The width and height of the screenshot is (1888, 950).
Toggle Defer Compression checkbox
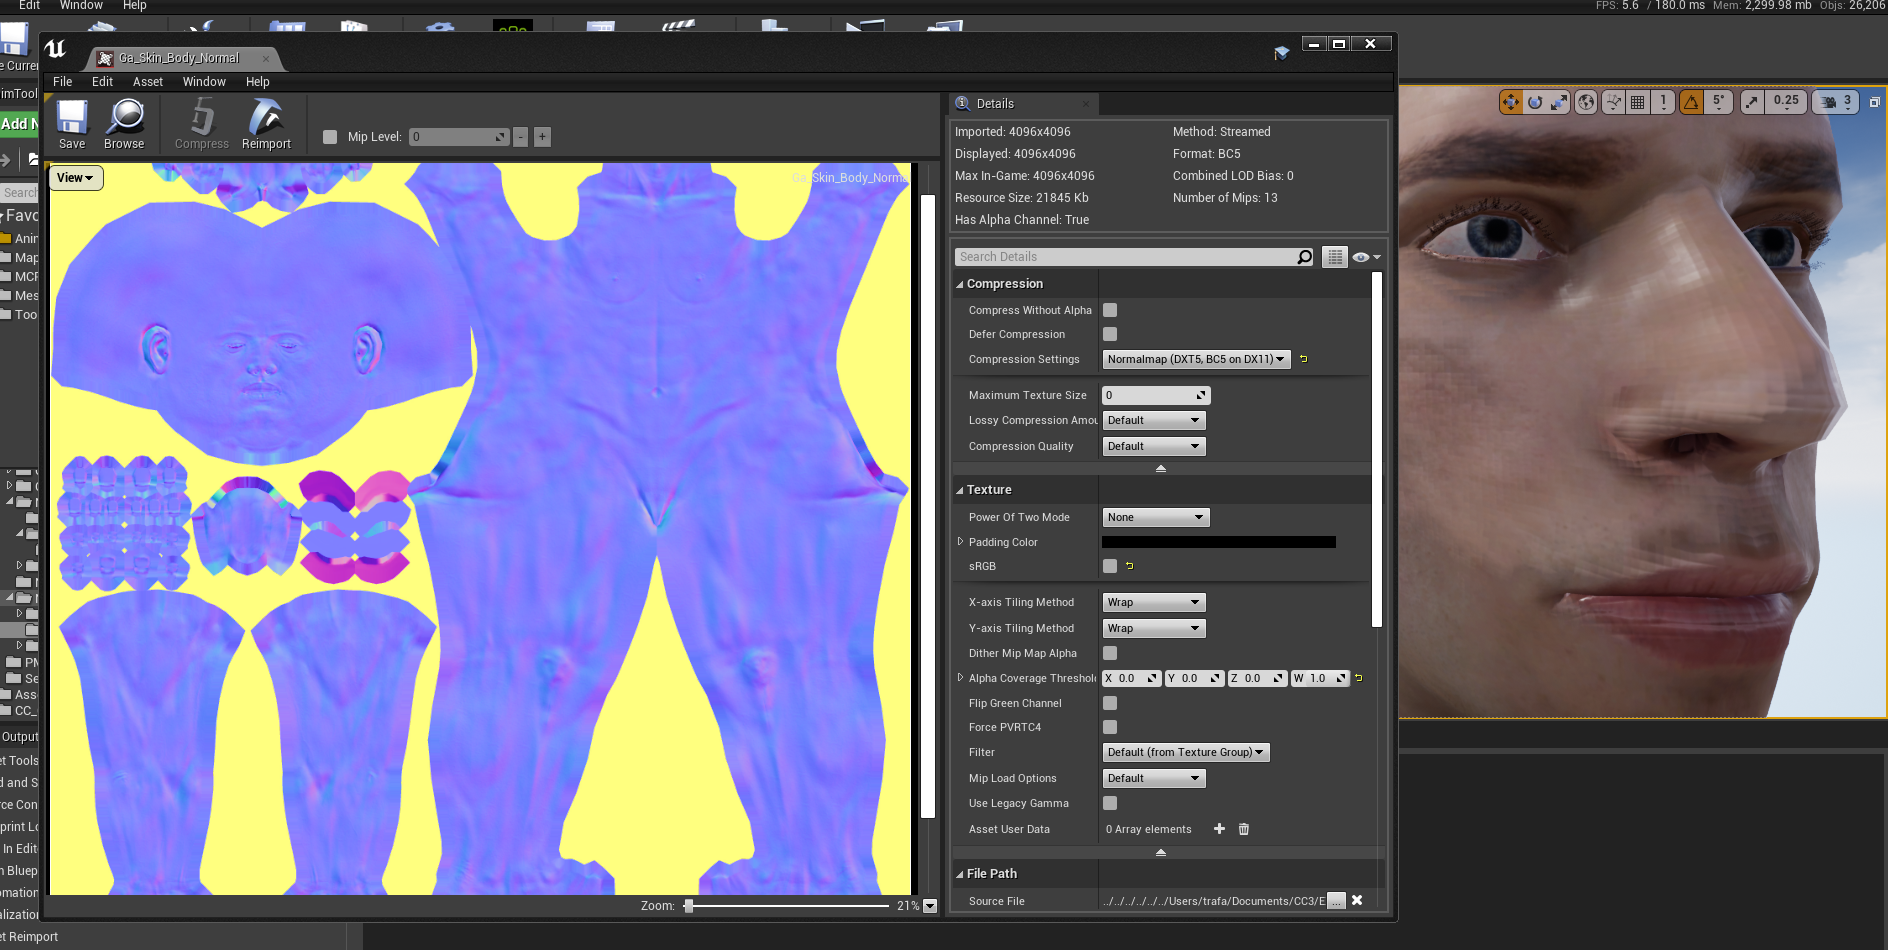click(1110, 334)
